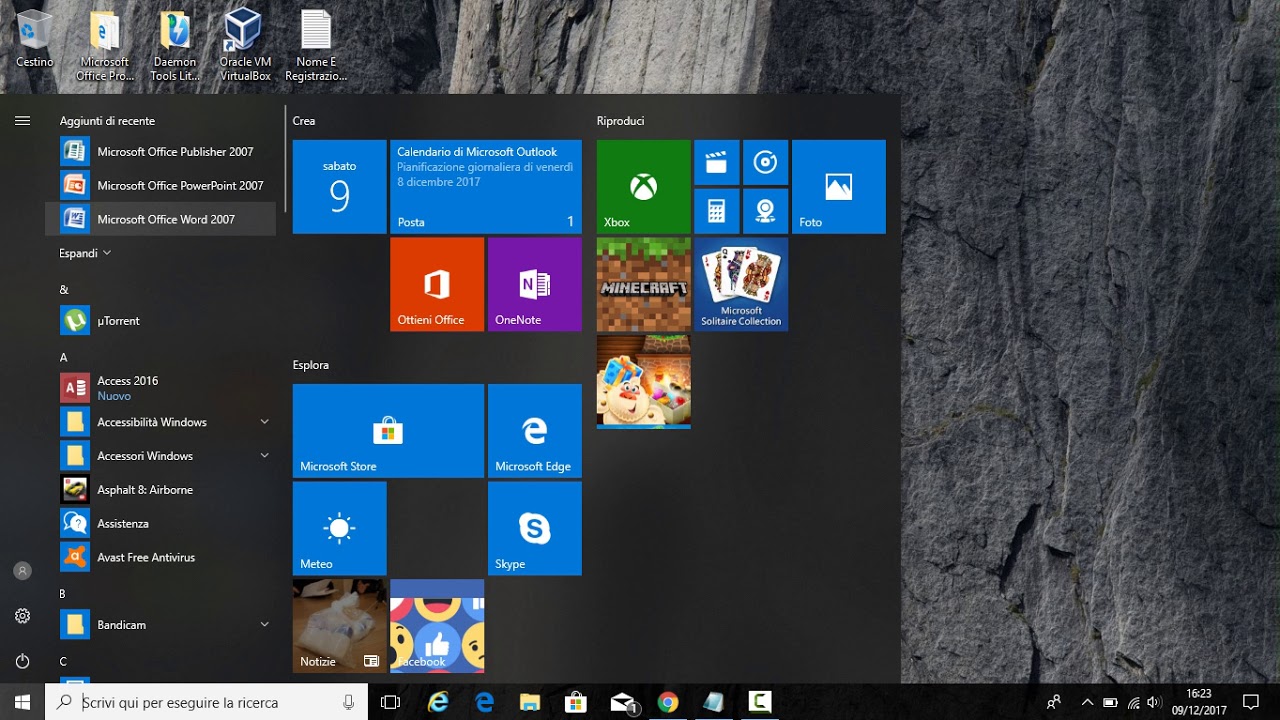This screenshot has height=720, width=1280.
Task: Expand the Start menu hamburger button
Action: (x=22, y=121)
